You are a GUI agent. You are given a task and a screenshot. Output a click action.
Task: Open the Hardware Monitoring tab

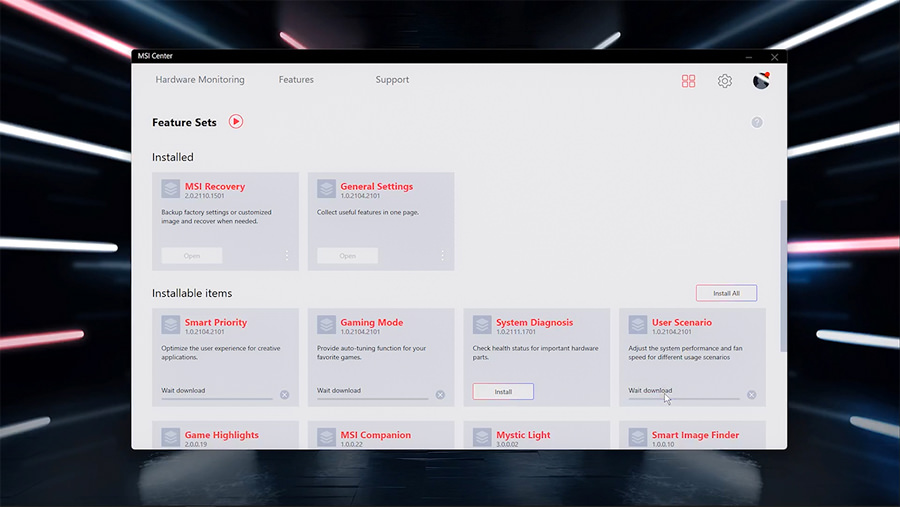(200, 80)
